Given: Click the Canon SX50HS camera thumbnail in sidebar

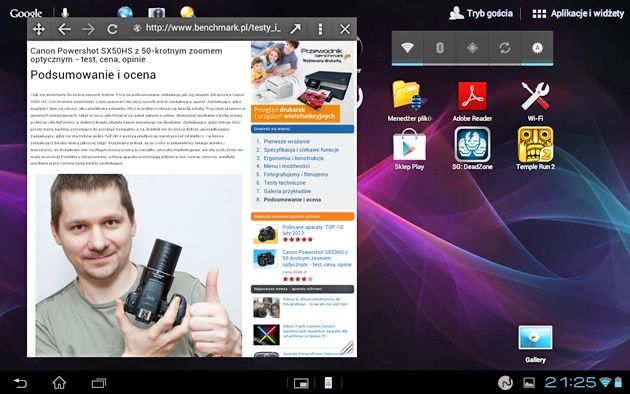Looking at the screenshot, I should point(265,259).
